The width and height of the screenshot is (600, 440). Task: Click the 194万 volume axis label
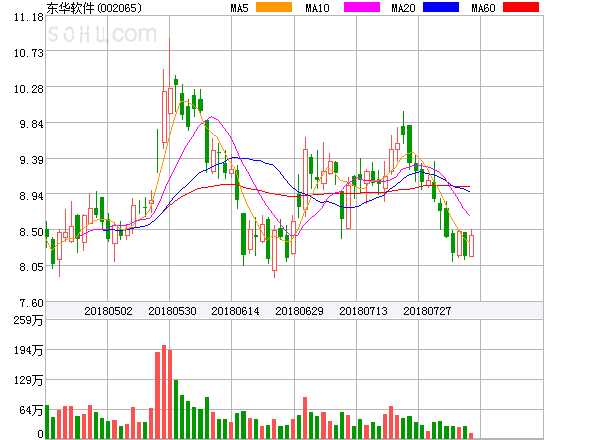(x=28, y=350)
